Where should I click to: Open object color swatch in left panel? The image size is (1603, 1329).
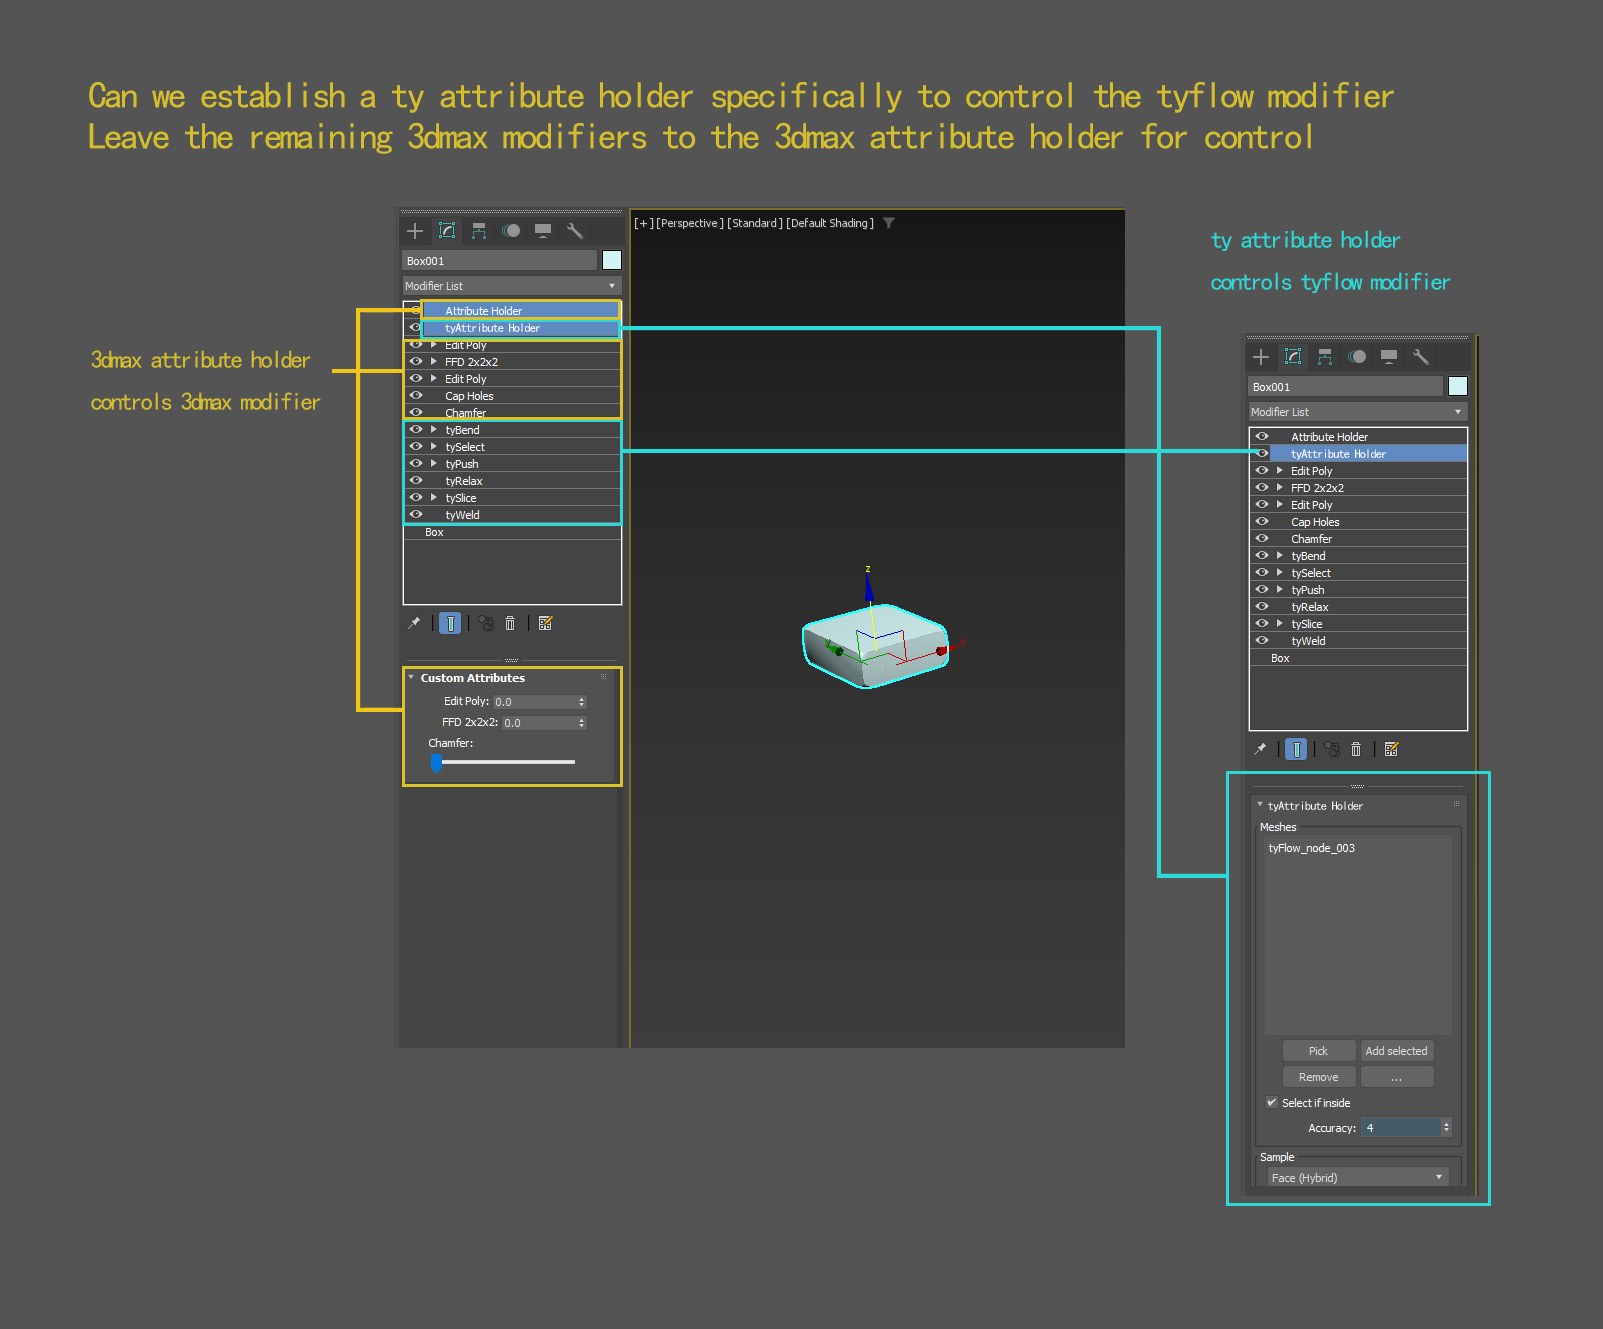(x=612, y=260)
